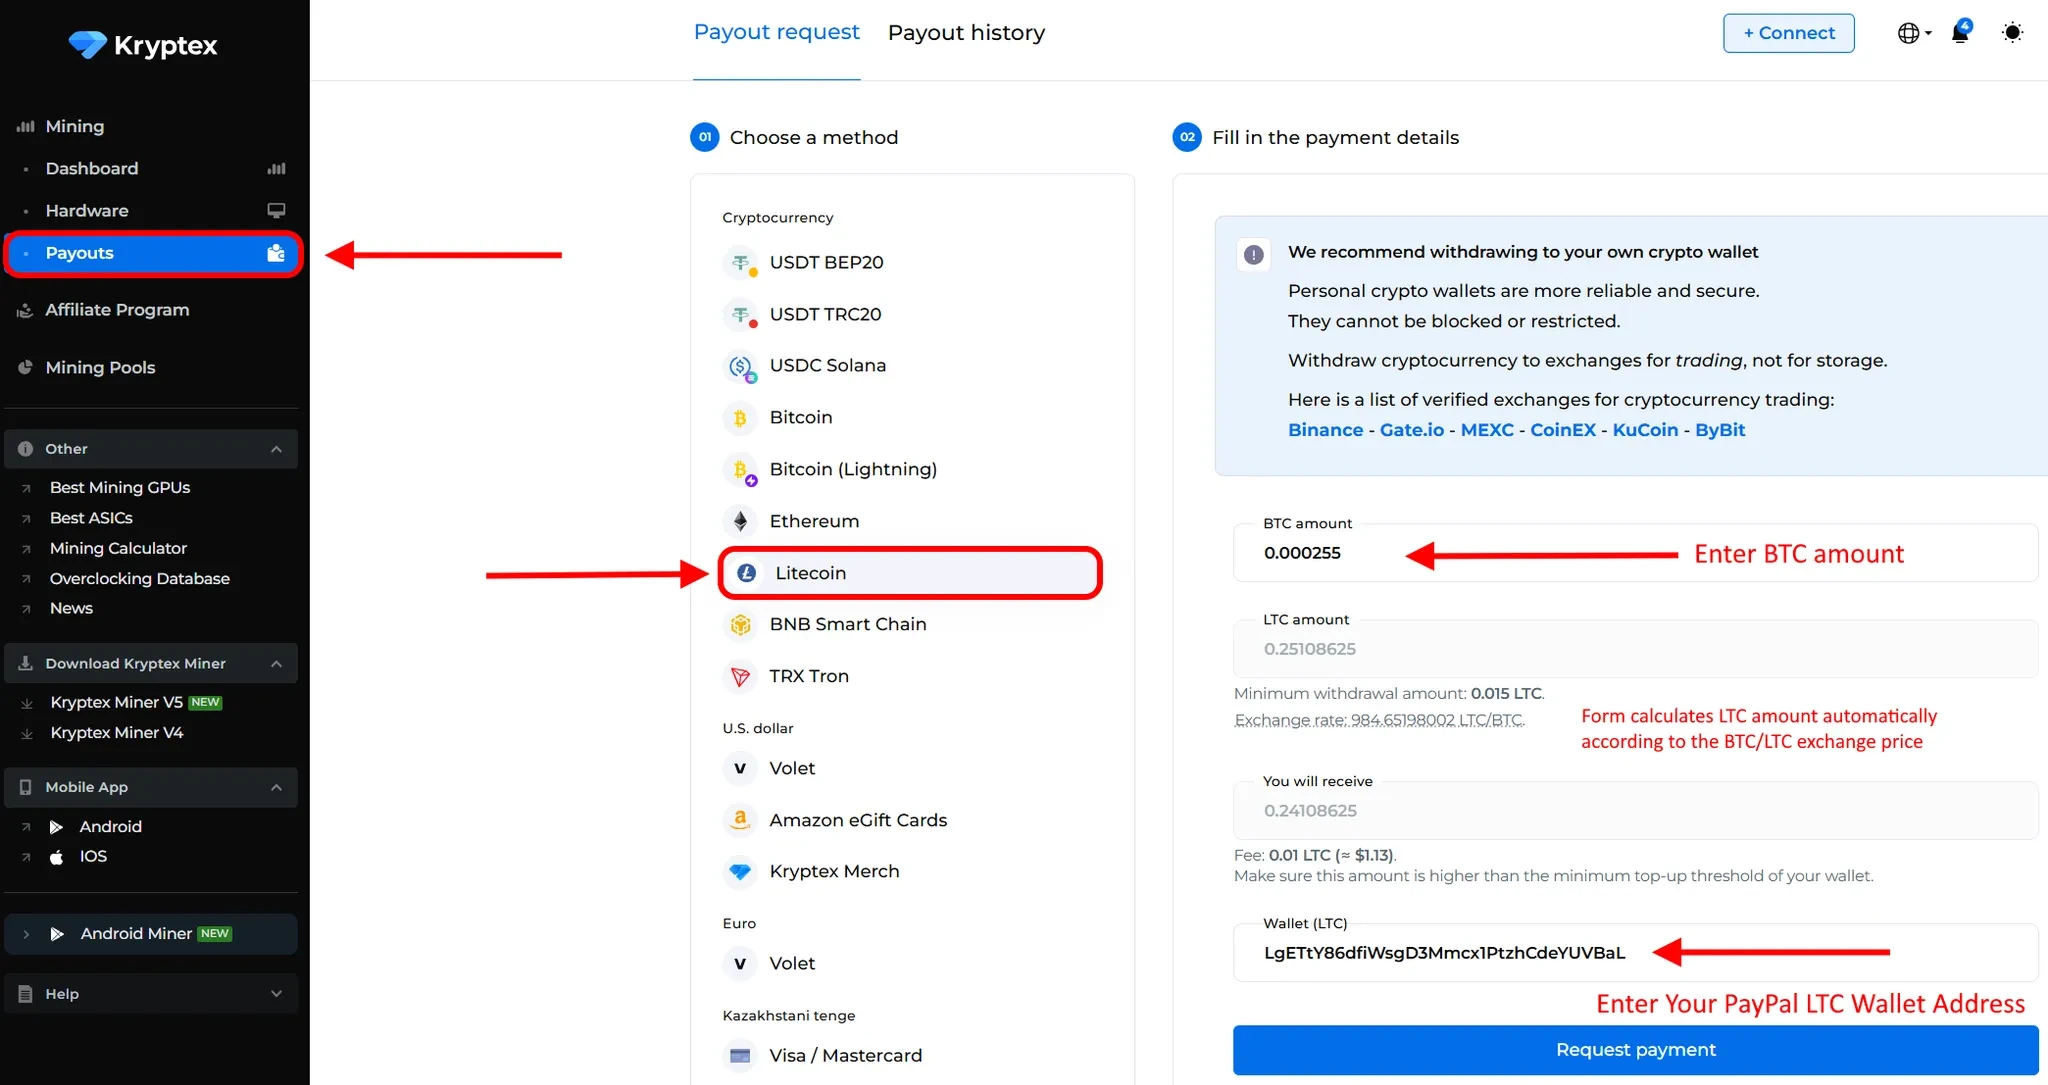Click the TRX Tron icon

[740, 677]
